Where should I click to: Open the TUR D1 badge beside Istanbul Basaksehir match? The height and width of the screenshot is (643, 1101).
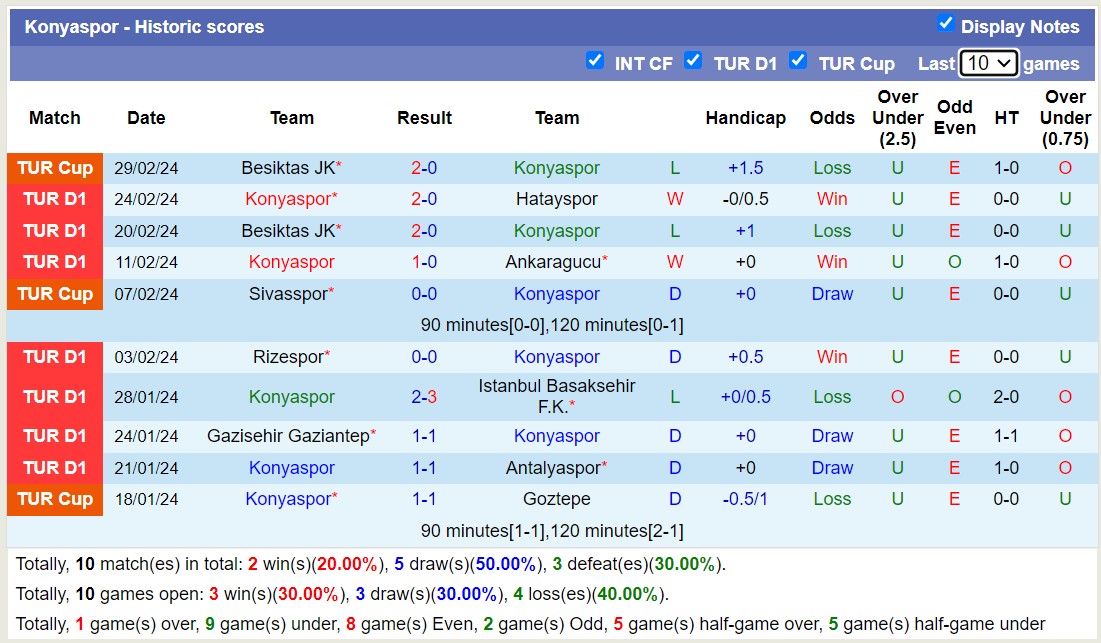click(55, 396)
